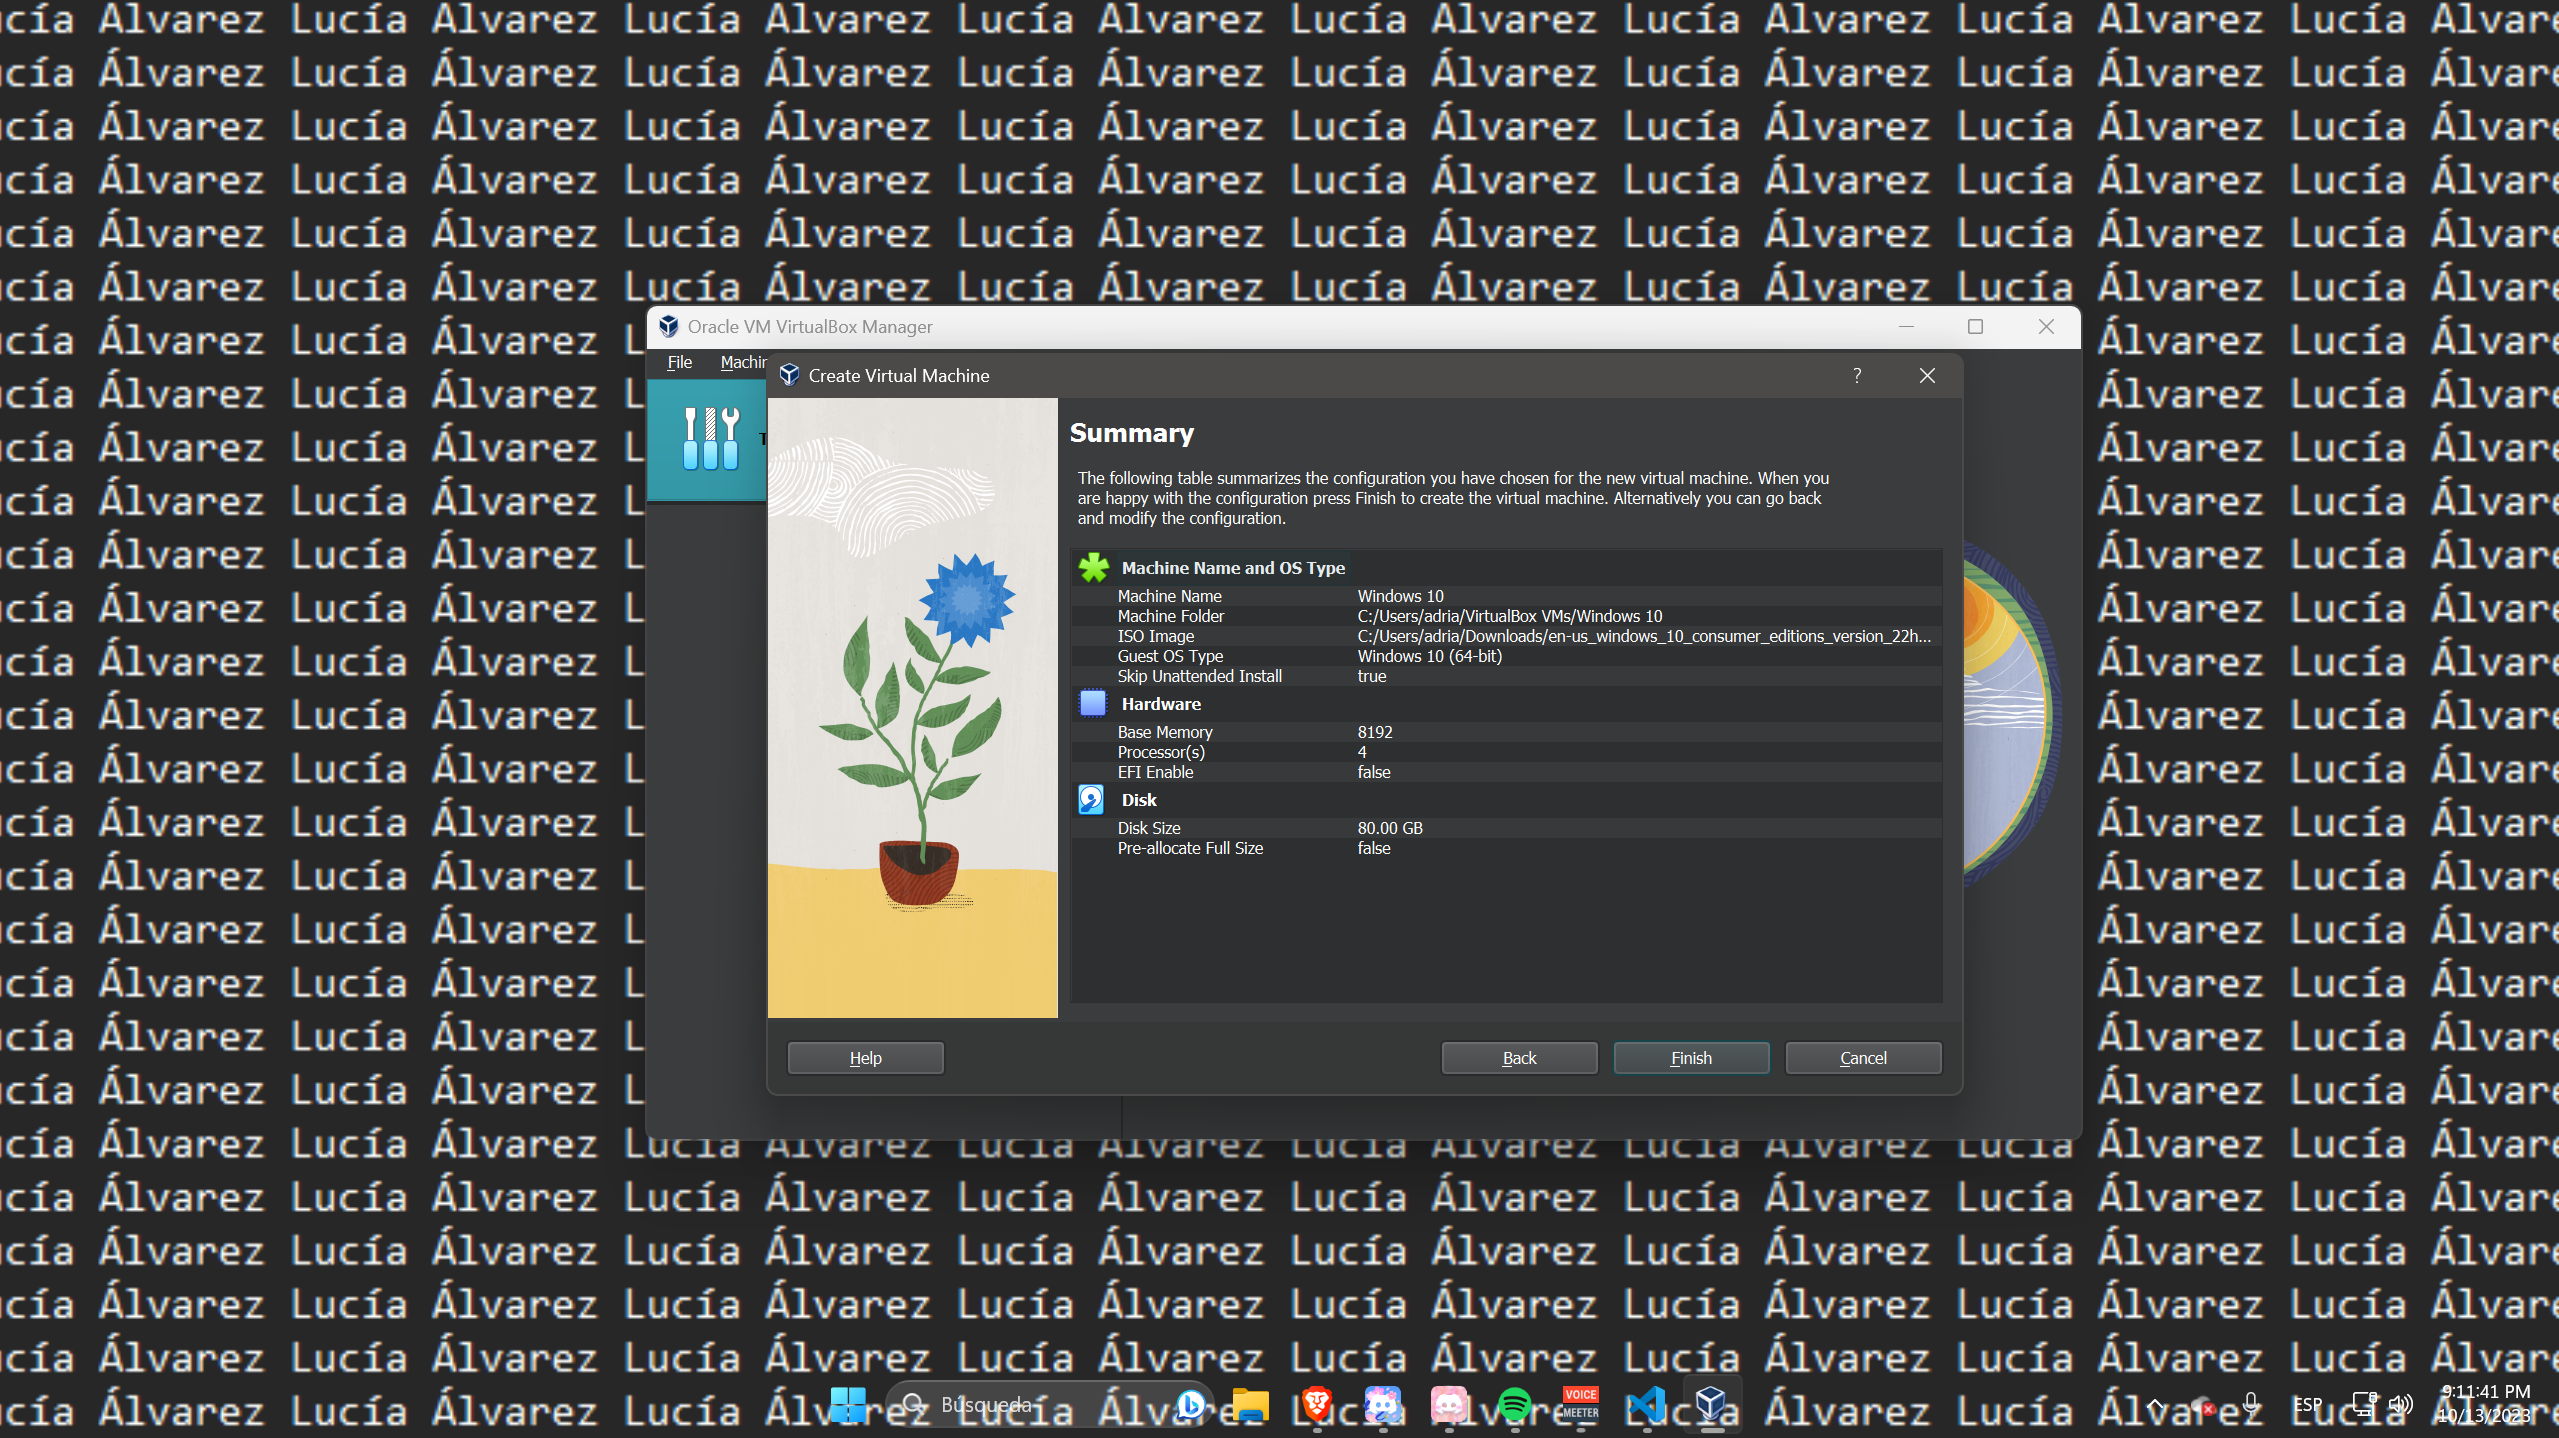The width and height of the screenshot is (2559, 1438).
Task: Select the VirtualBox Tools icon
Action: click(x=710, y=439)
